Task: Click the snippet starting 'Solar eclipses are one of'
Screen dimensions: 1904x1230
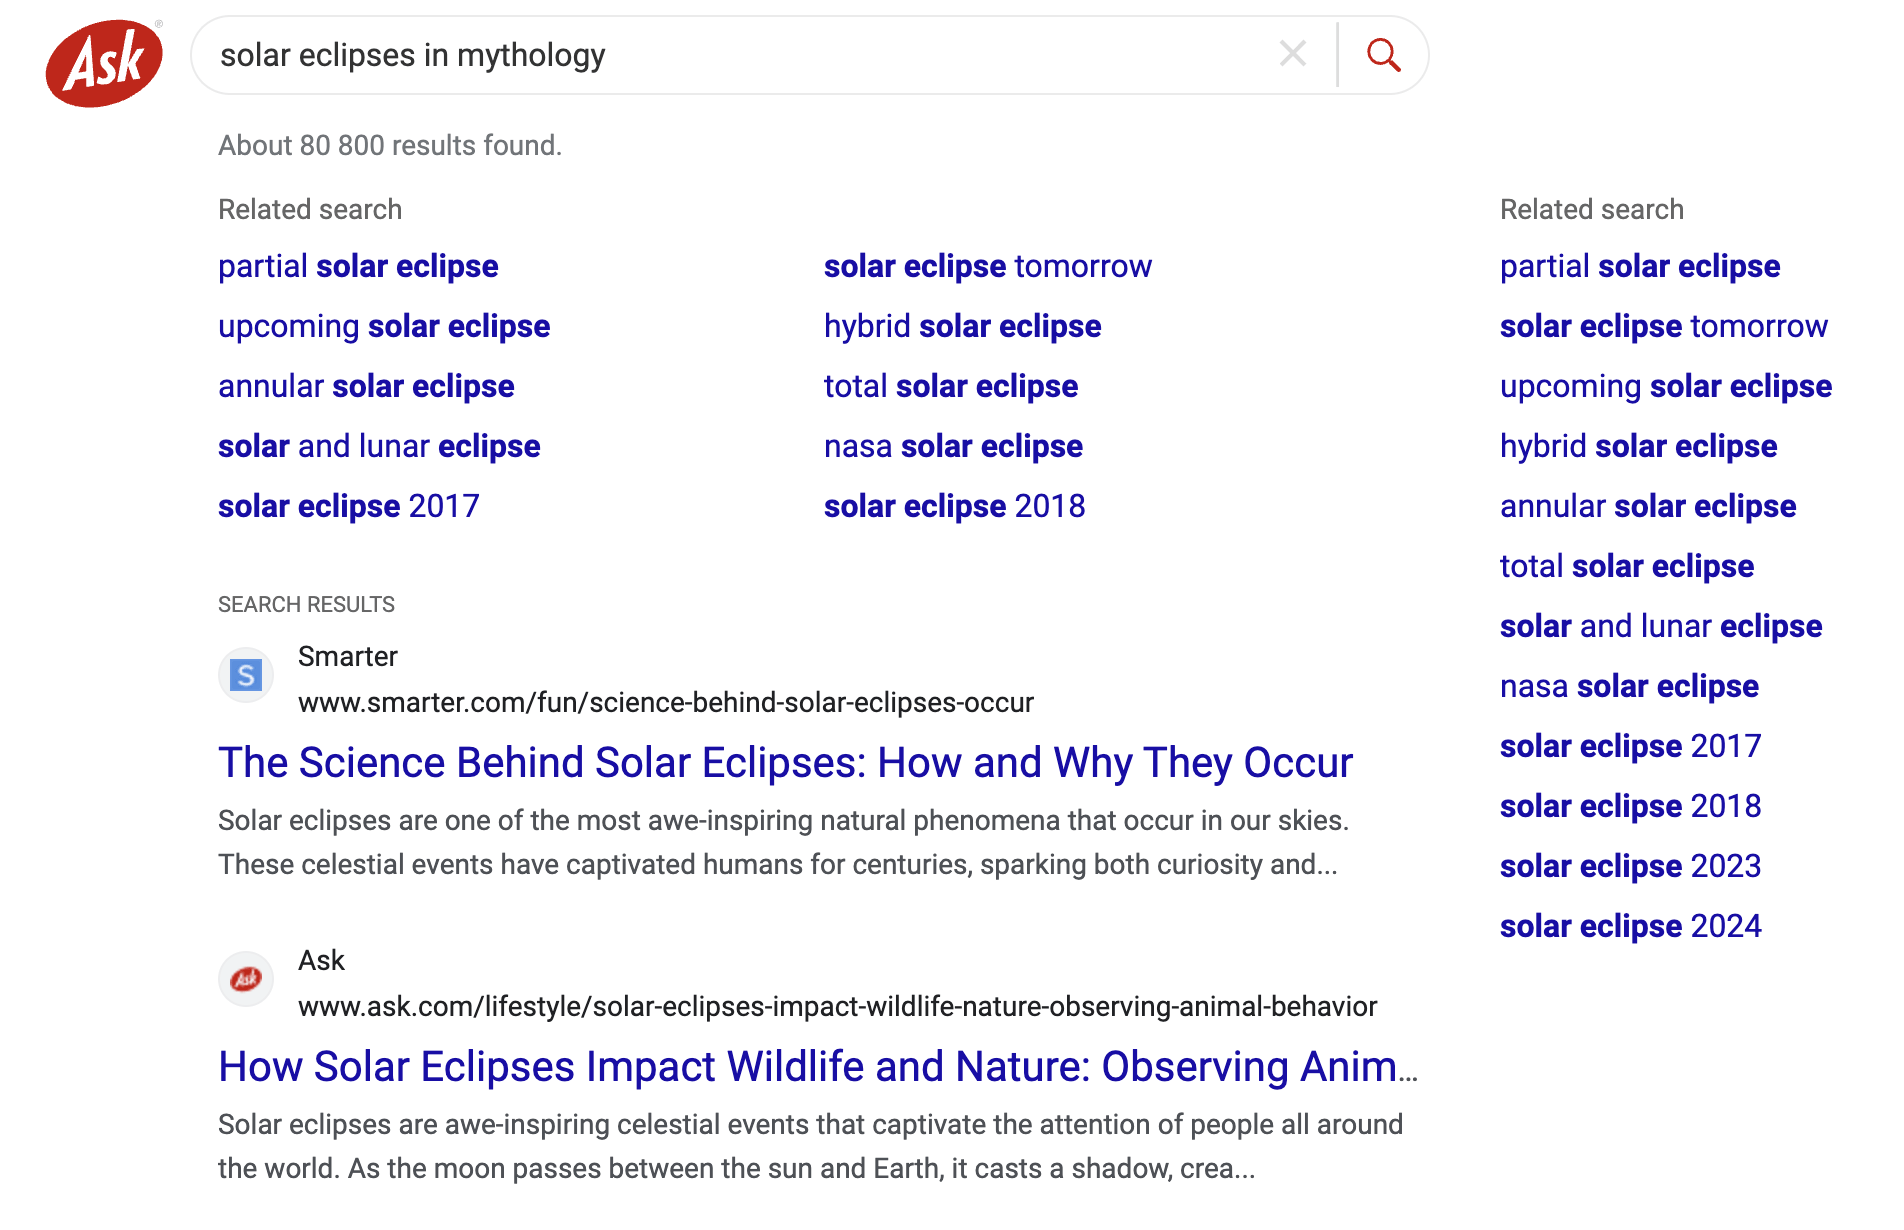Action: pos(783,843)
